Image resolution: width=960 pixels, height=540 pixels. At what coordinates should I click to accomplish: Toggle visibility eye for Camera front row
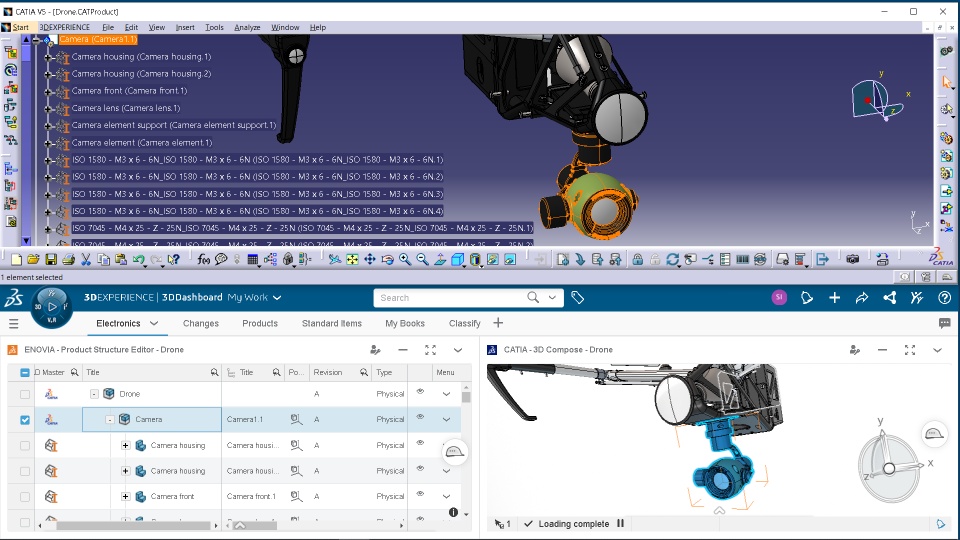coord(421,494)
